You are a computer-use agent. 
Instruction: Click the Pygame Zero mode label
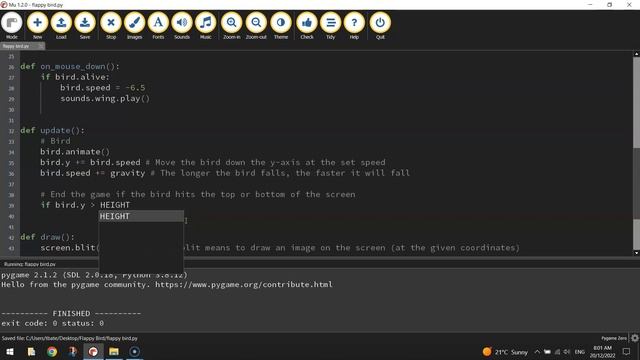(x=614, y=338)
